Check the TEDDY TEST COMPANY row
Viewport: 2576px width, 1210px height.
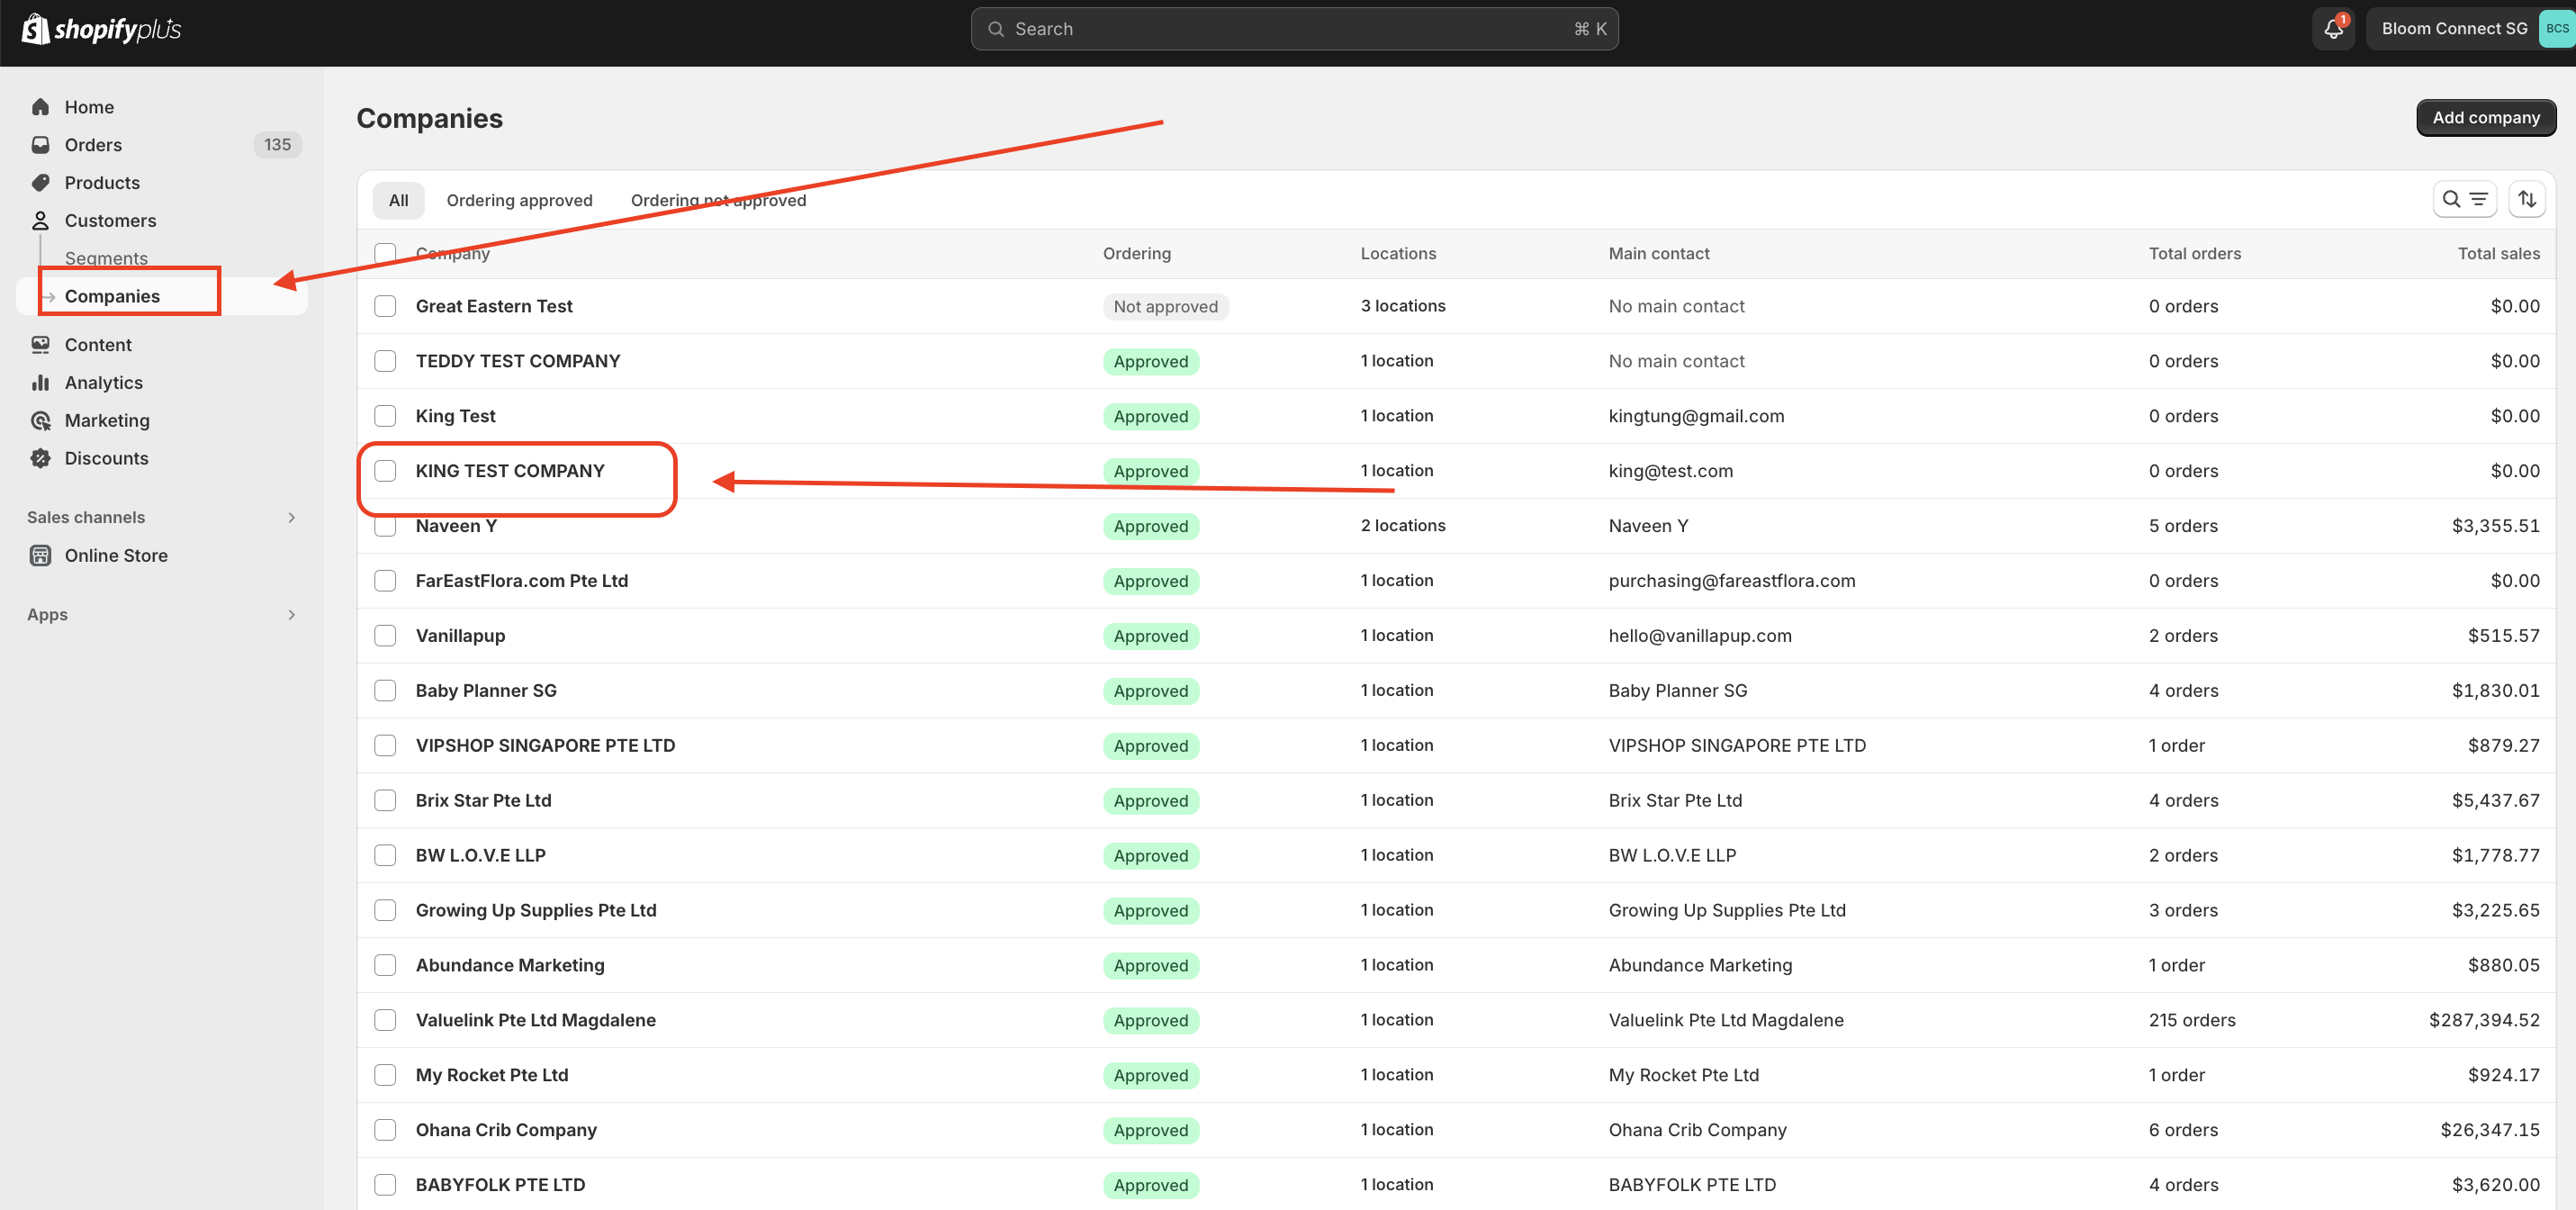pos(385,361)
